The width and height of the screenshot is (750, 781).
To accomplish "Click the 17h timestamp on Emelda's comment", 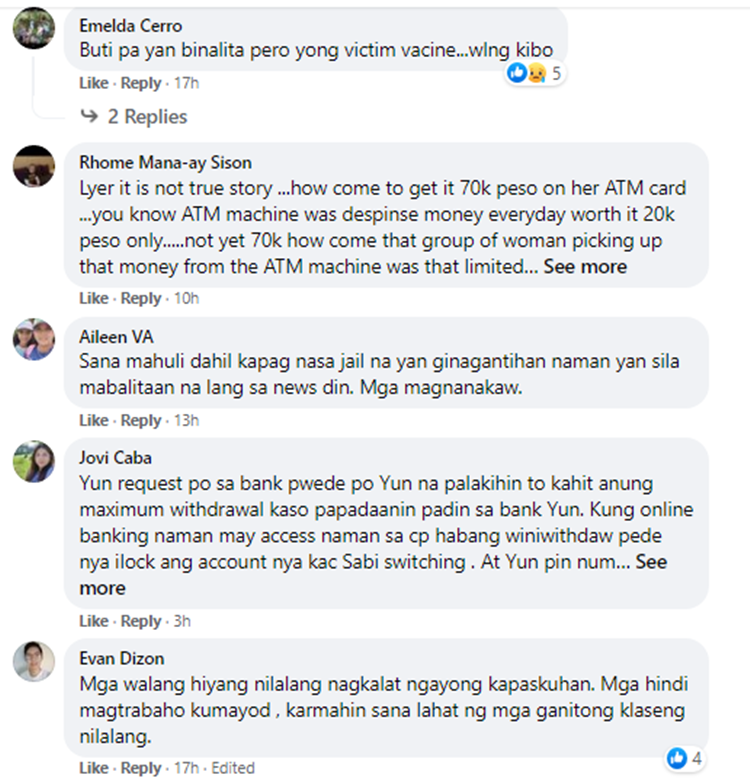I will click(x=186, y=83).
